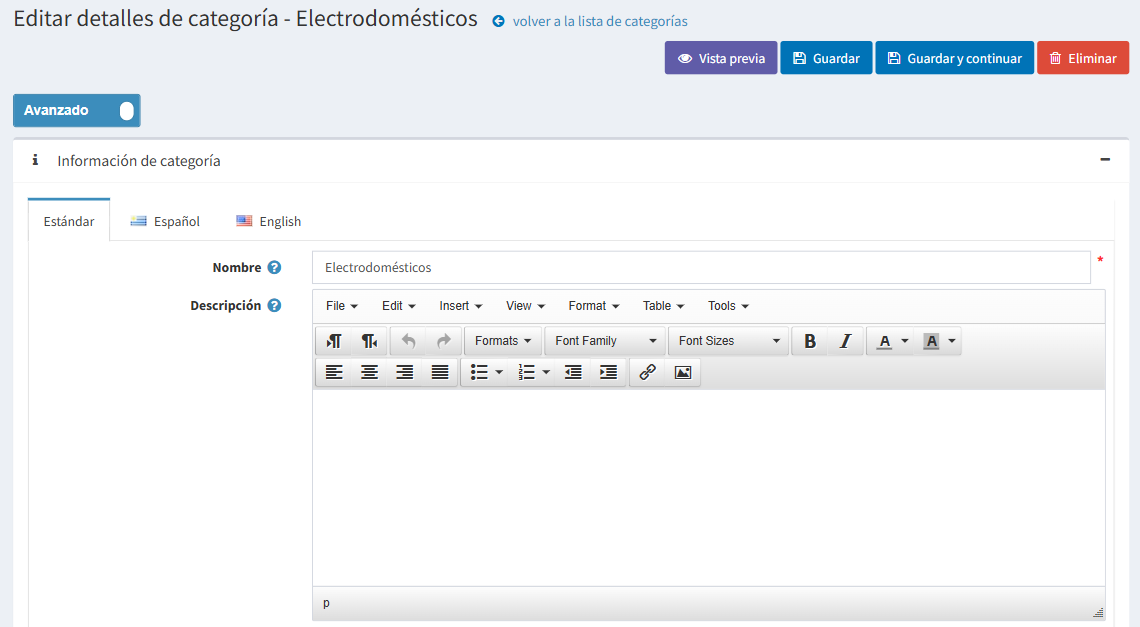Viewport: 1140px width, 627px height.
Task: Toggle the Avanzado mode switch
Action: pos(125,111)
